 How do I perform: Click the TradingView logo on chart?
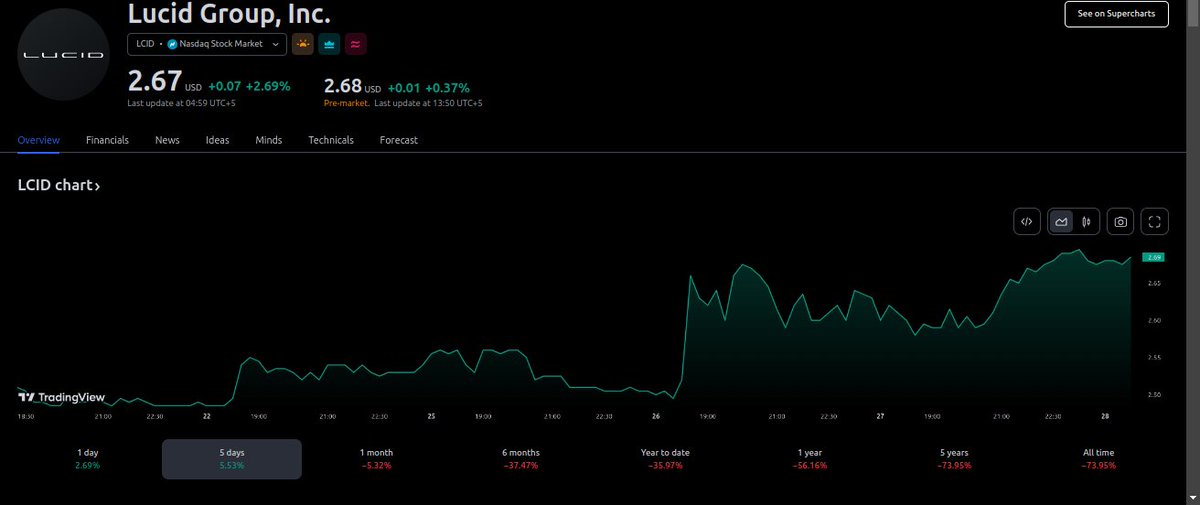[61, 396]
